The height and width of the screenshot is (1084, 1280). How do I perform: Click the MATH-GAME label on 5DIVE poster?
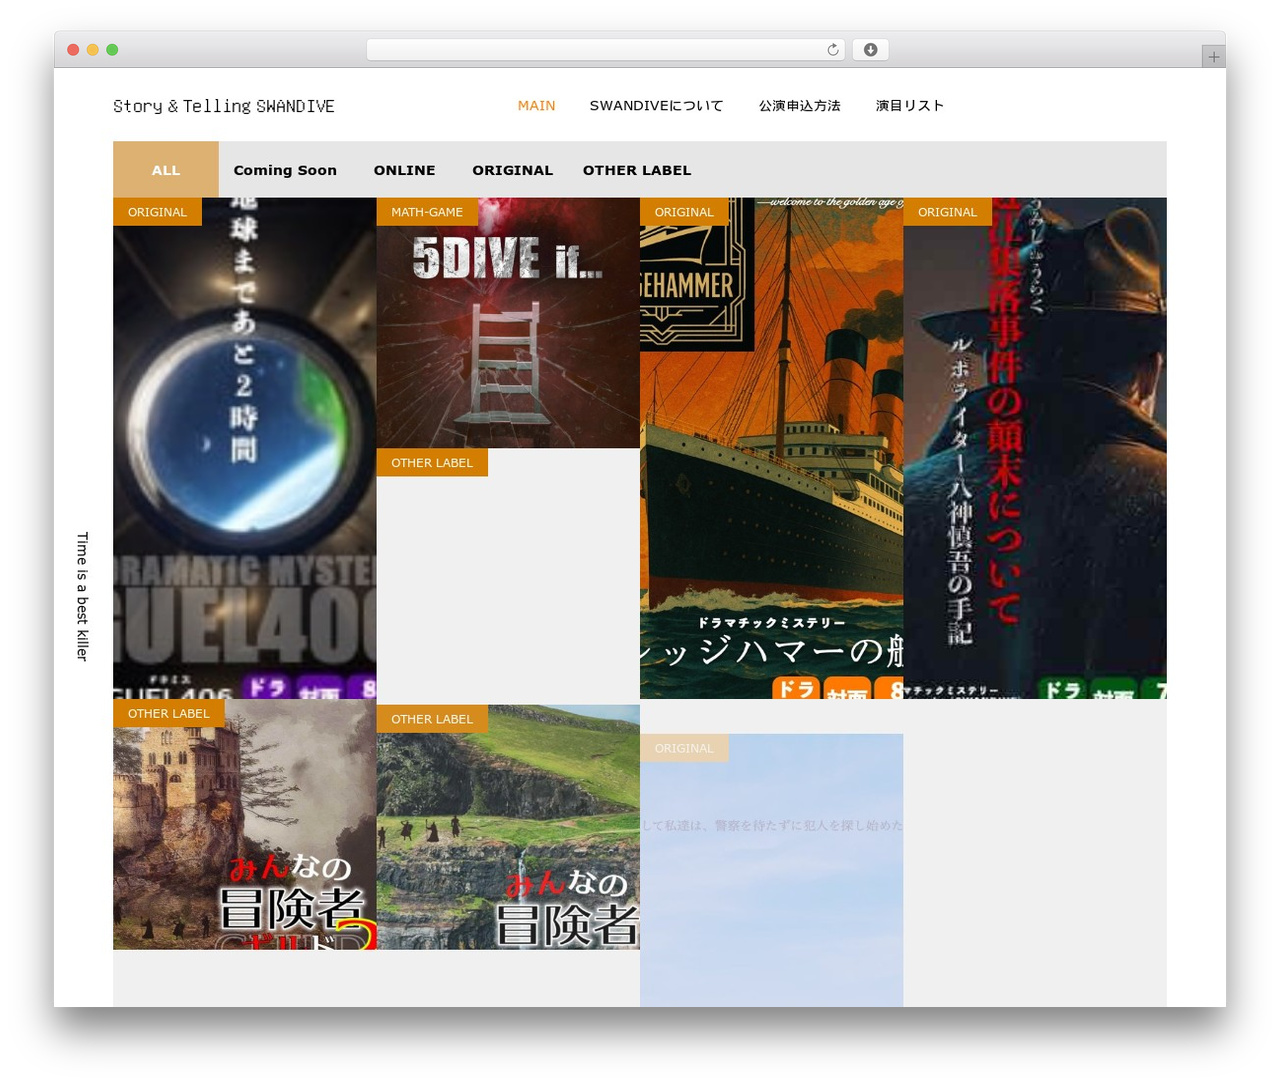[x=427, y=212]
